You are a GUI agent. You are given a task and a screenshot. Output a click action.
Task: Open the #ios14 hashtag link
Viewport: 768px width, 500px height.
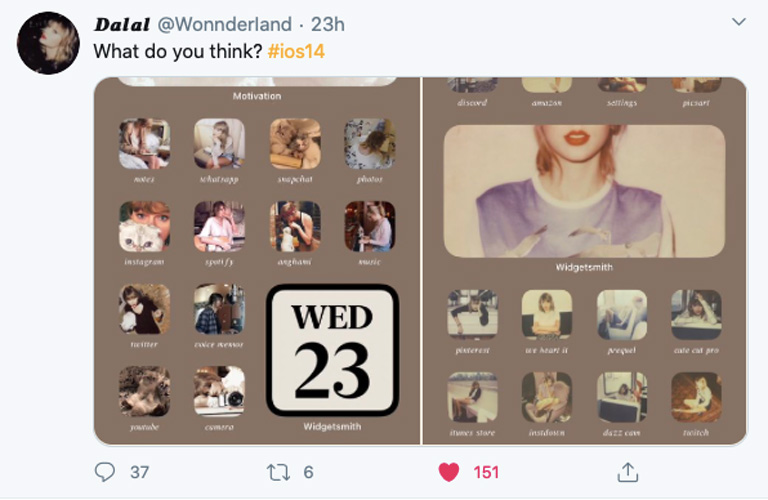296,51
